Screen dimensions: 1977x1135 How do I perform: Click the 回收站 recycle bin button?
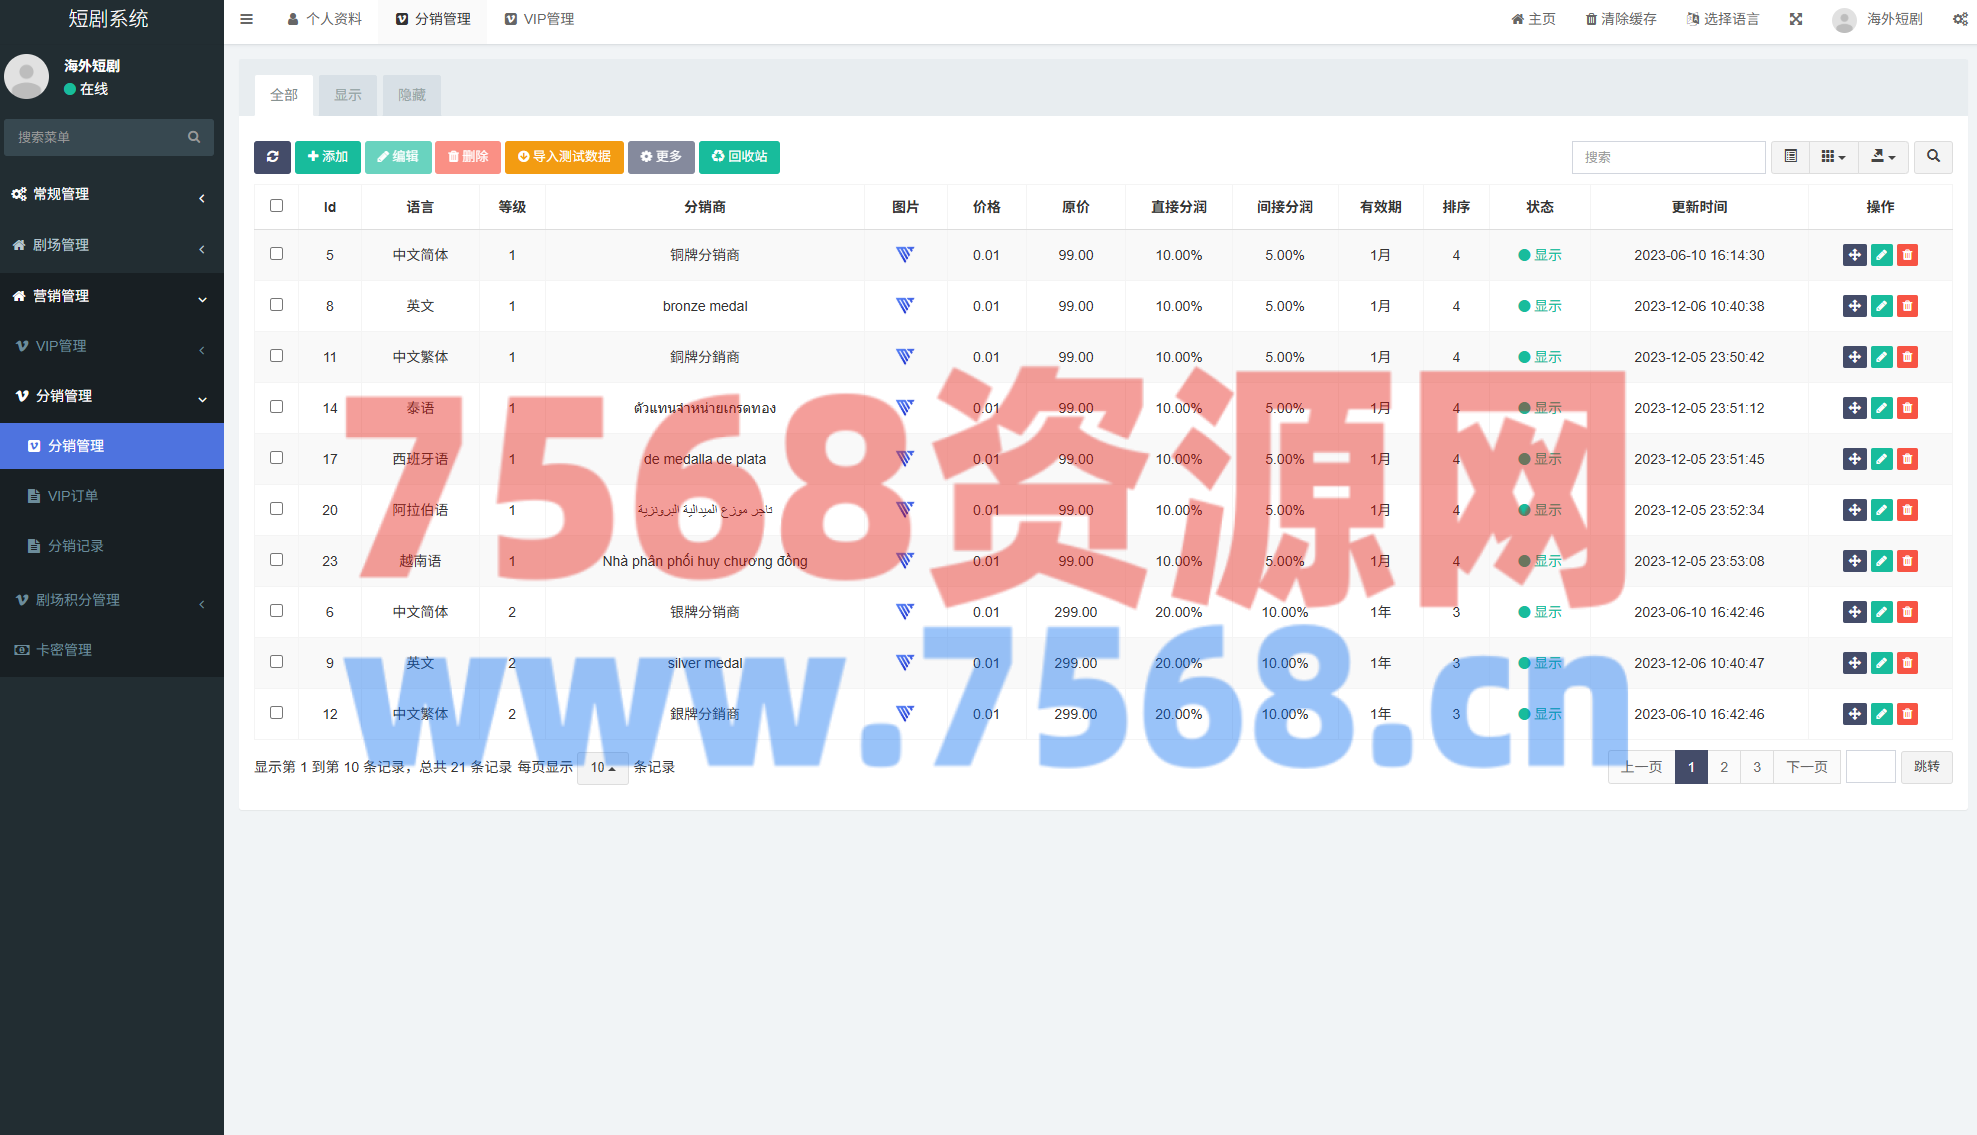(x=739, y=157)
